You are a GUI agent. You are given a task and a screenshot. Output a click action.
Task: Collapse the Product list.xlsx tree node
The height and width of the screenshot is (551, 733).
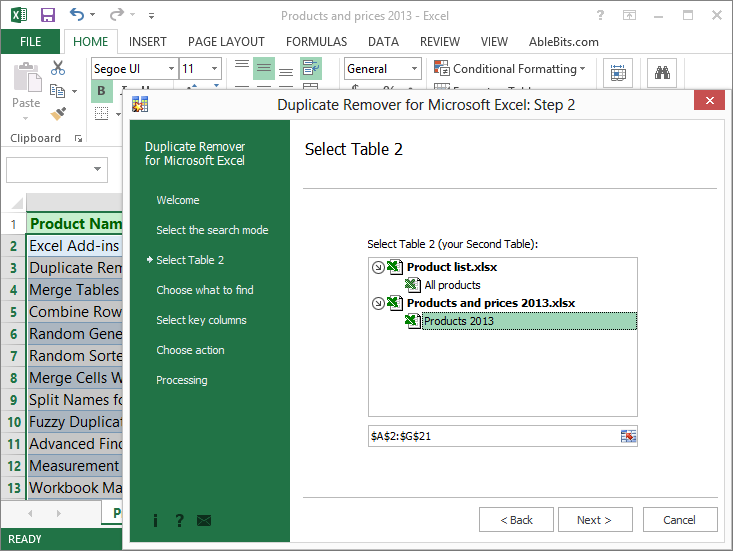[x=378, y=267]
